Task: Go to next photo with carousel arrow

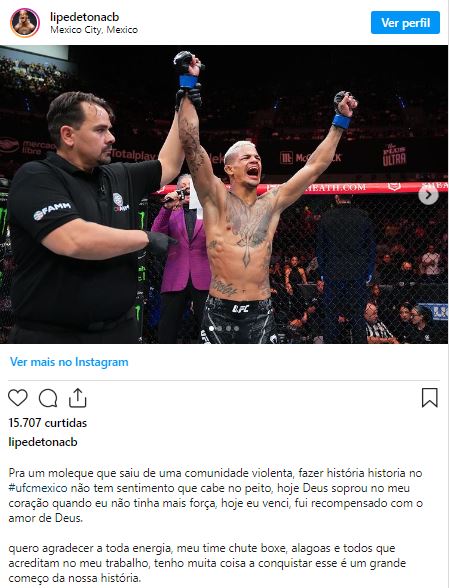Action: [428, 195]
